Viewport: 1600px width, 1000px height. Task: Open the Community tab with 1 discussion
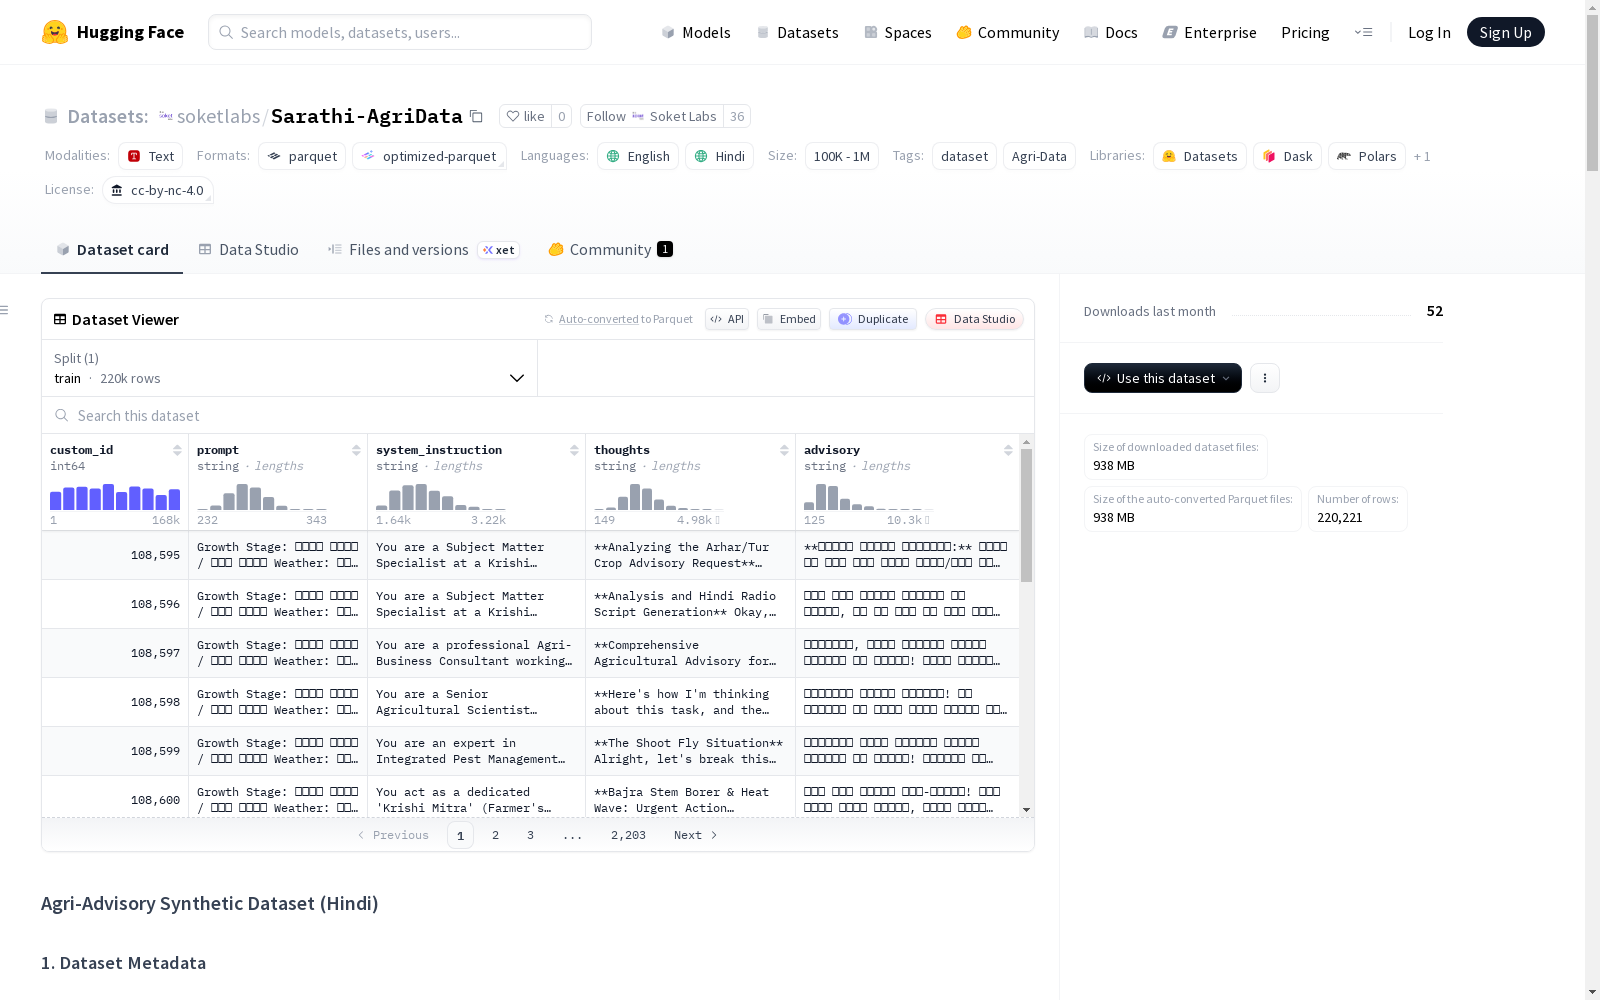[x=610, y=250]
